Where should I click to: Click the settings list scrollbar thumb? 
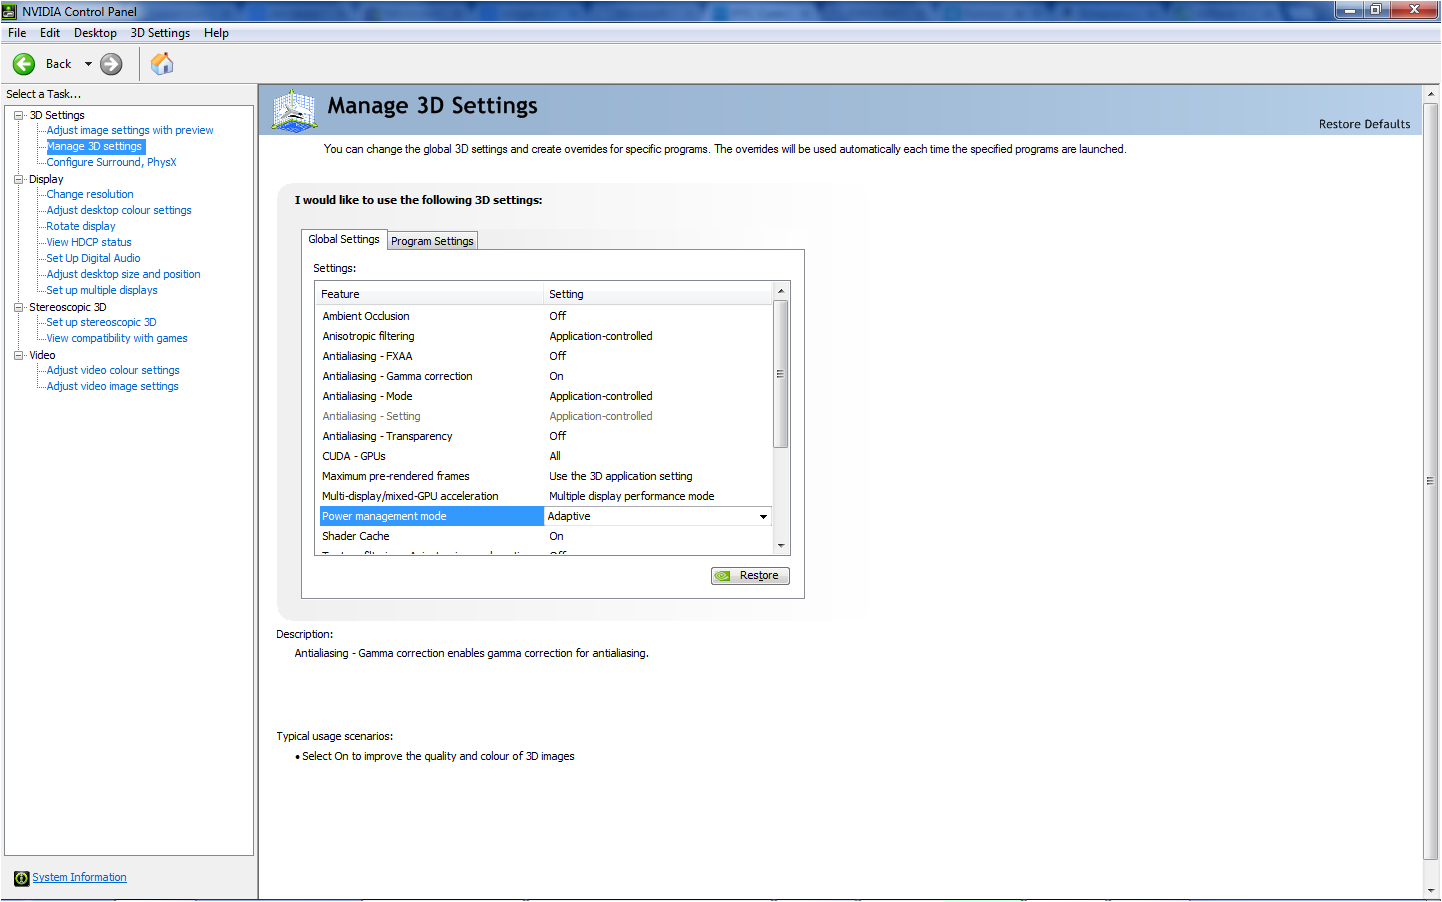click(781, 374)
